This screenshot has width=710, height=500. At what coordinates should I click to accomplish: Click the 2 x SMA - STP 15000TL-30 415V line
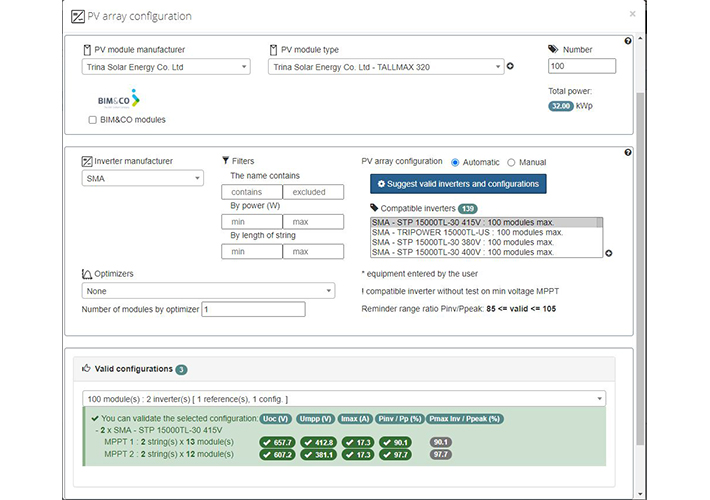(x=159, y=430)
